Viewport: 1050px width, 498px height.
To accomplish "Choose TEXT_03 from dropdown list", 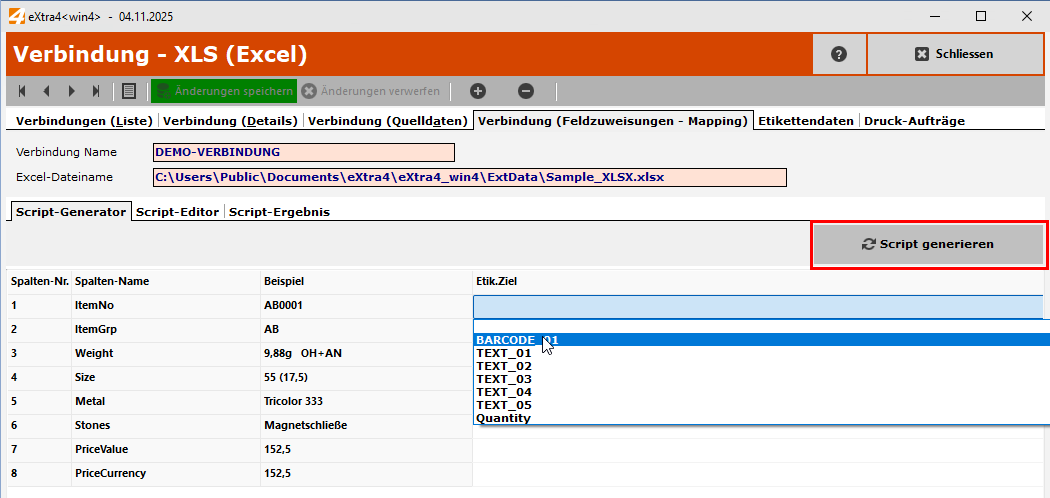I will coord(761,379).
